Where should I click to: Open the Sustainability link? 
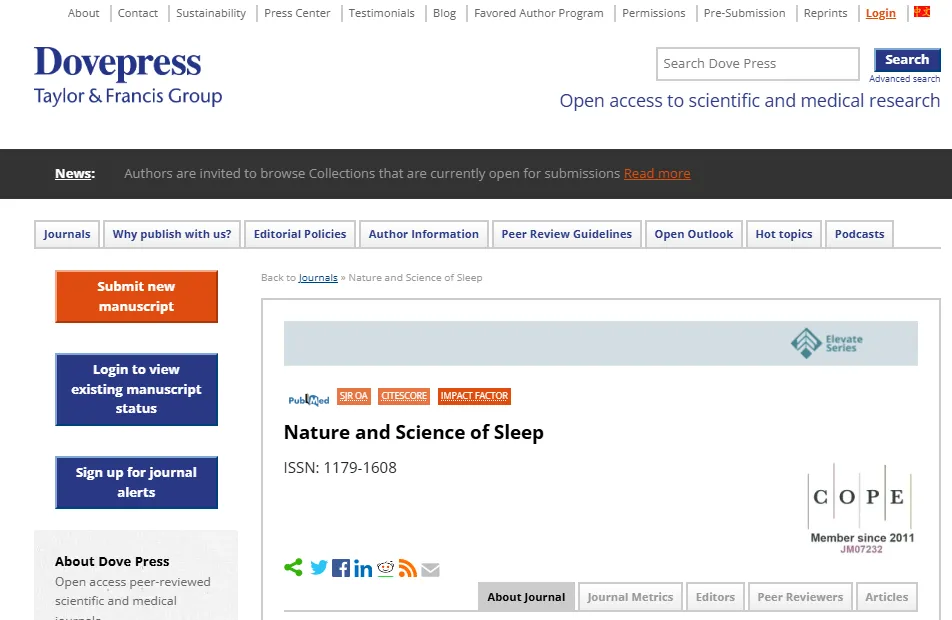[211, 13]
